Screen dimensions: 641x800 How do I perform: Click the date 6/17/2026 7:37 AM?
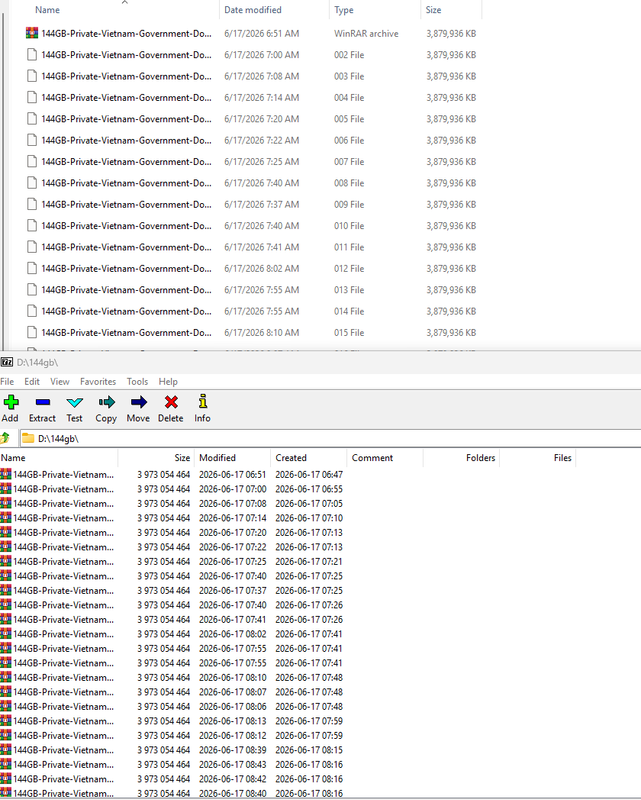261,204
